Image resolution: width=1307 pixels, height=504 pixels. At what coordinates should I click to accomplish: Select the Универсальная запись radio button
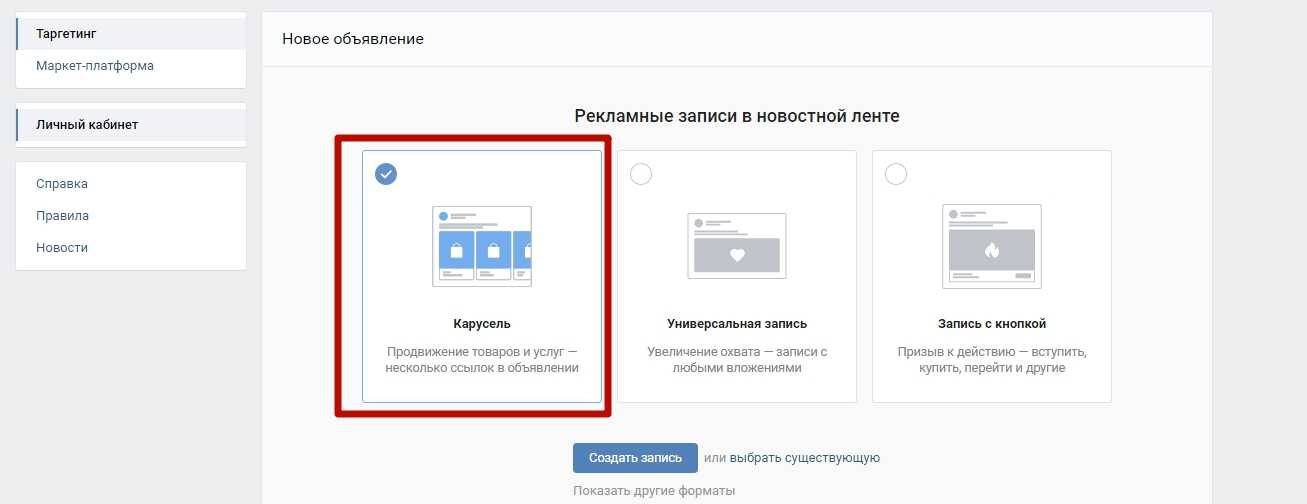click(641, 174)
